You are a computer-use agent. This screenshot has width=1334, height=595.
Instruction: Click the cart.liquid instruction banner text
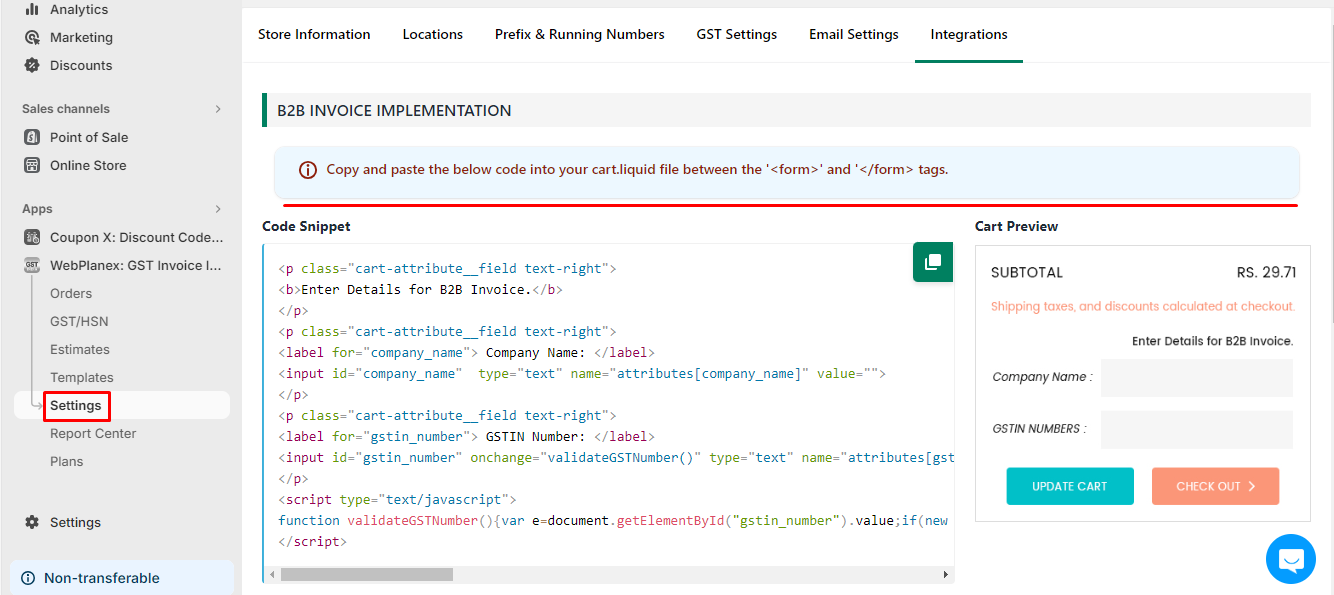tap(637, 170)
